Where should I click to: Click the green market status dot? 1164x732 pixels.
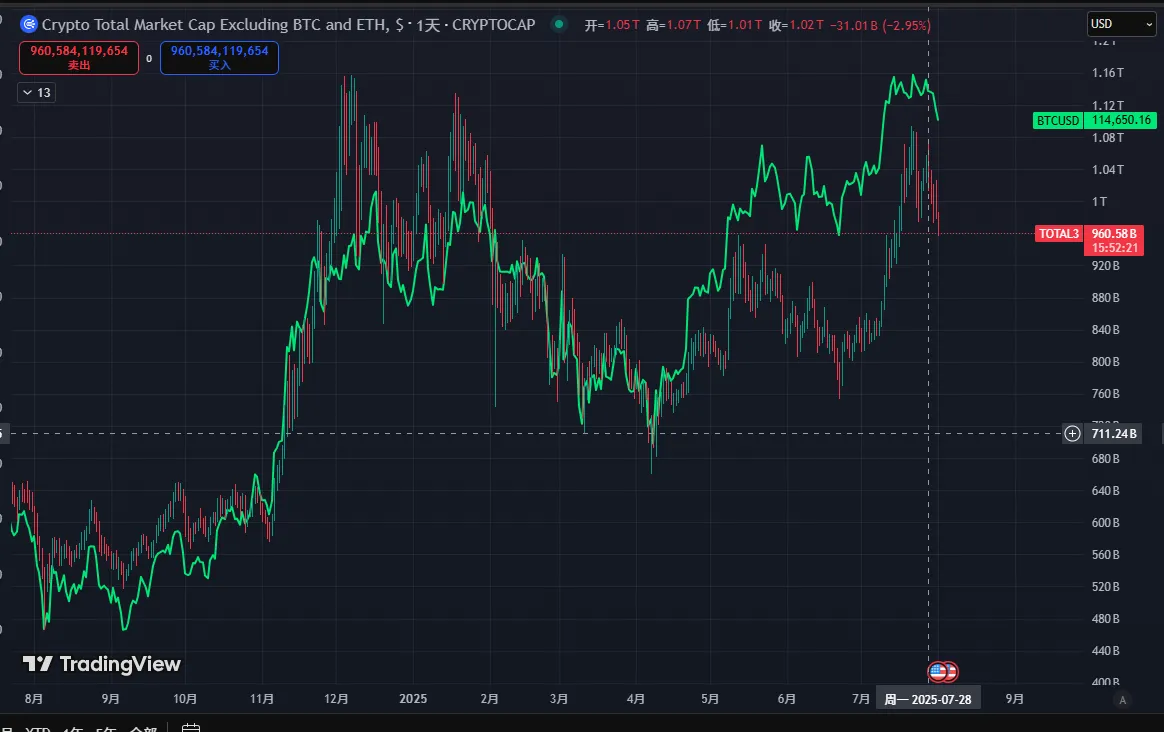pyautogui.click(x=558, y=24)
